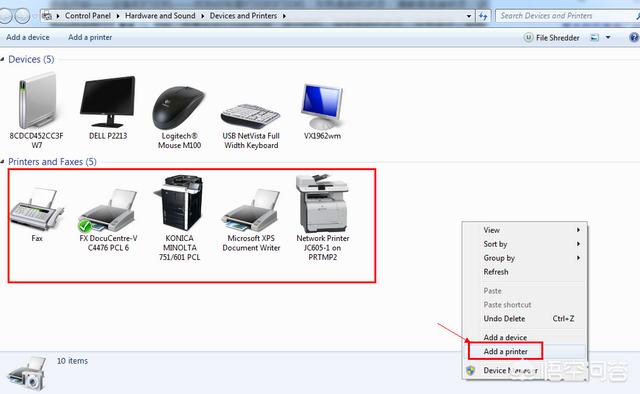Open the Group by submenu
The image size is (640, 394).
(x=524, y=258)
